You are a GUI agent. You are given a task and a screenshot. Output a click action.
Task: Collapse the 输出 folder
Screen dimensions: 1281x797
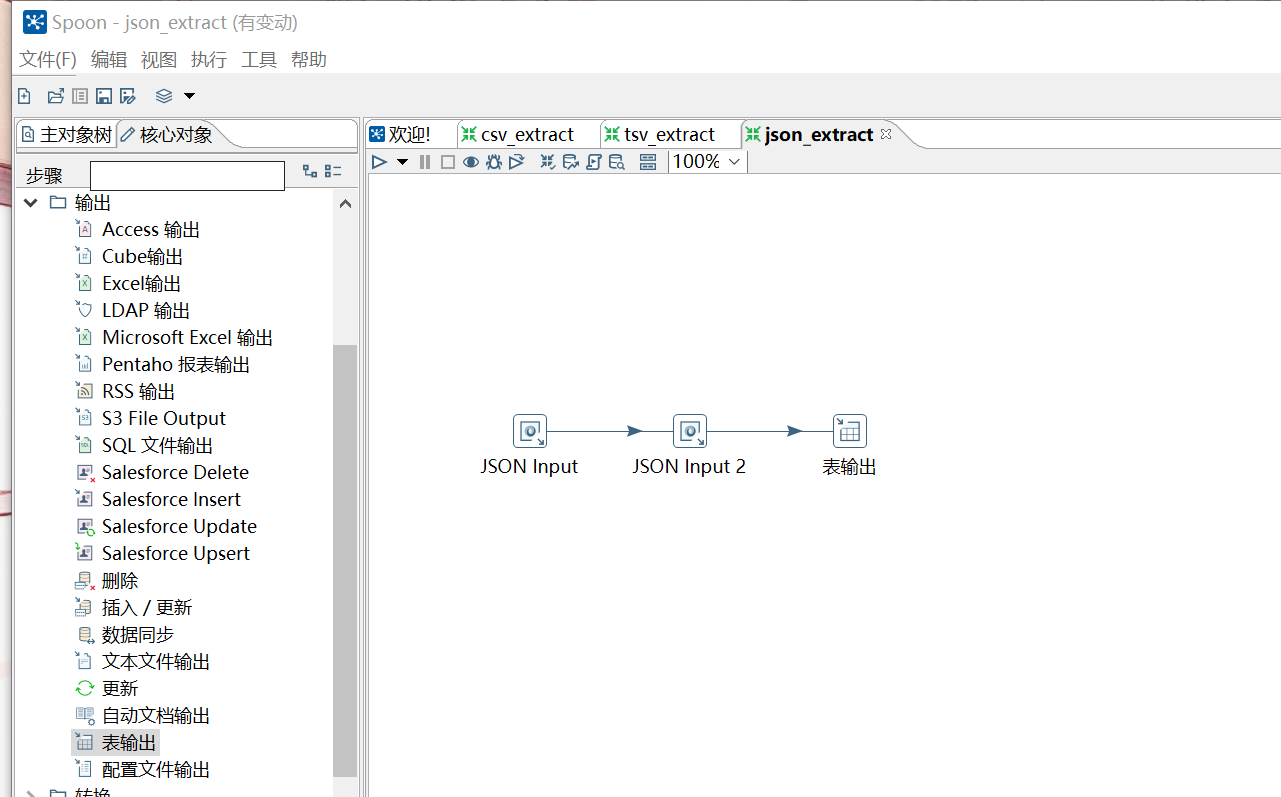tap(30, 203)
